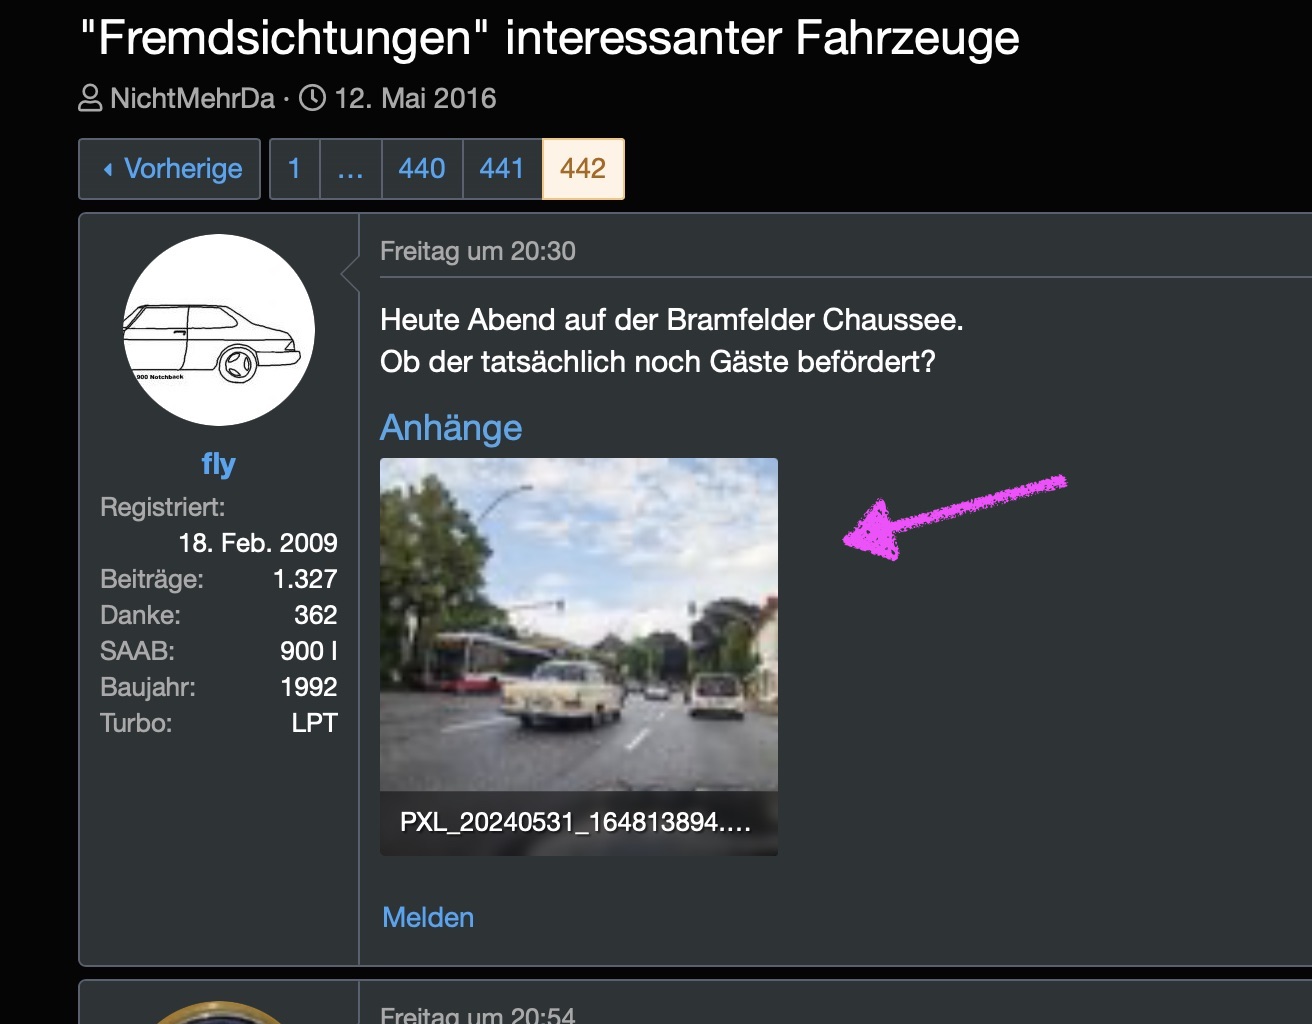
Task: Click the fly user avatar image
Action: point(219,330)
